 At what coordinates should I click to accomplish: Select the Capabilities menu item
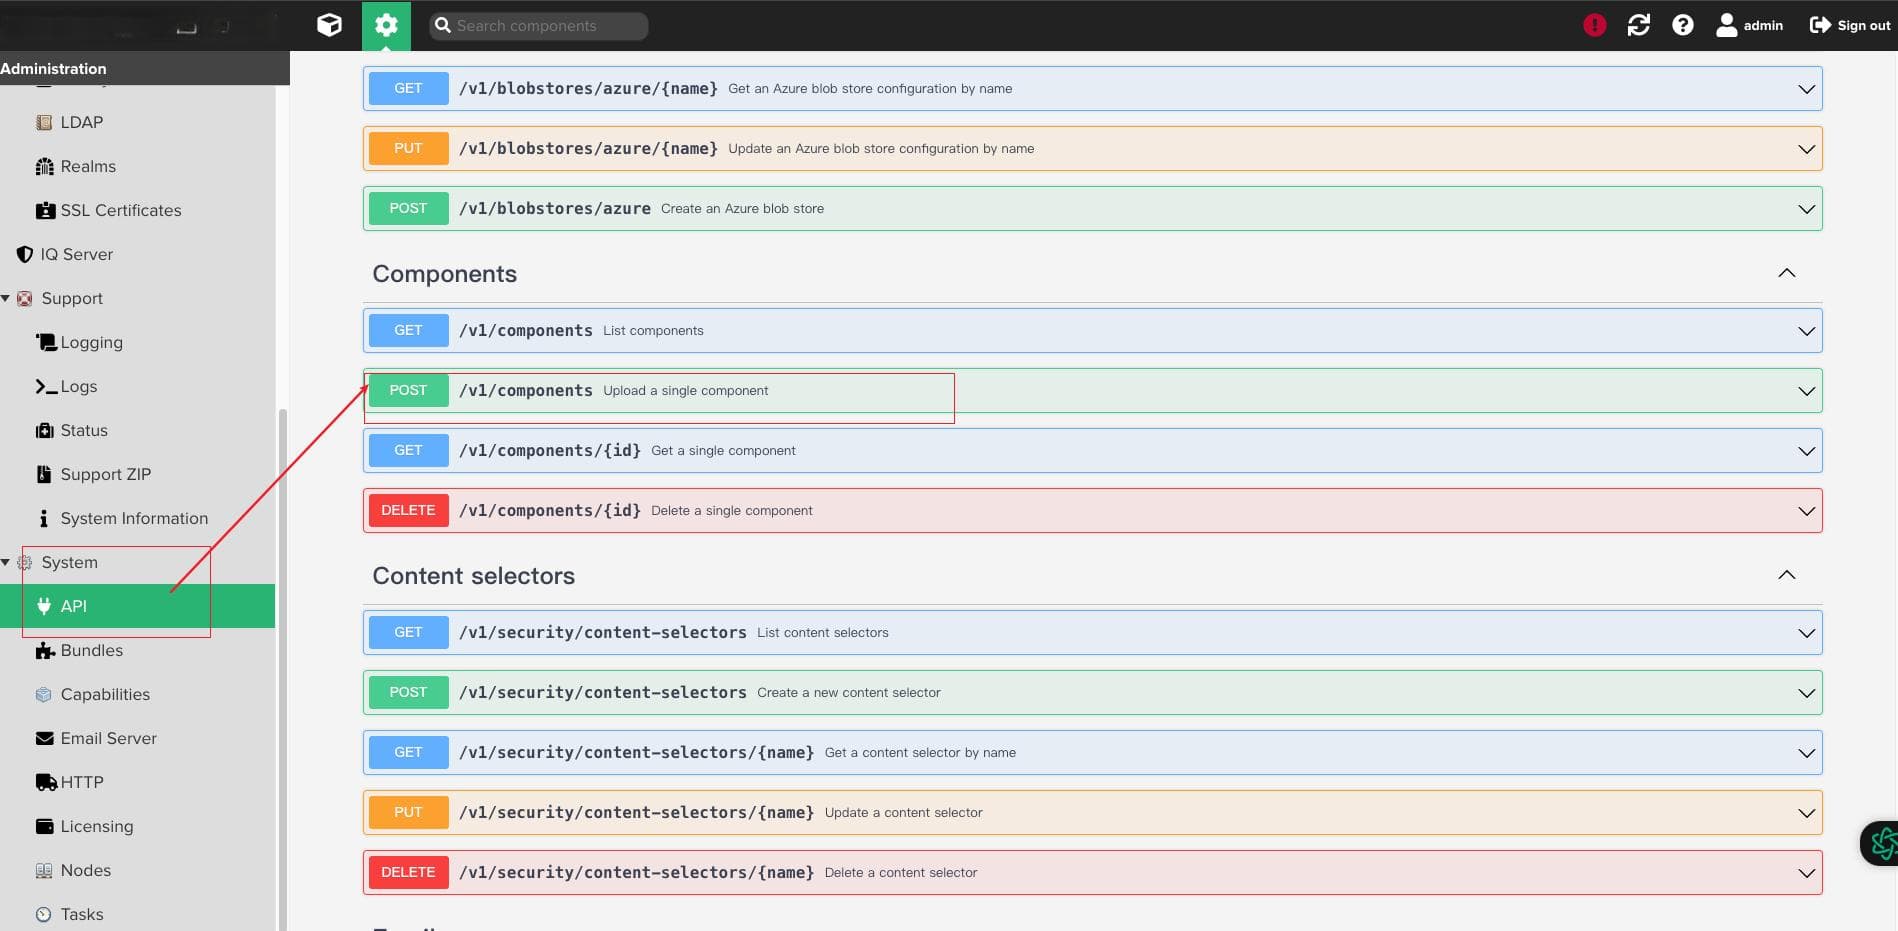138,694
